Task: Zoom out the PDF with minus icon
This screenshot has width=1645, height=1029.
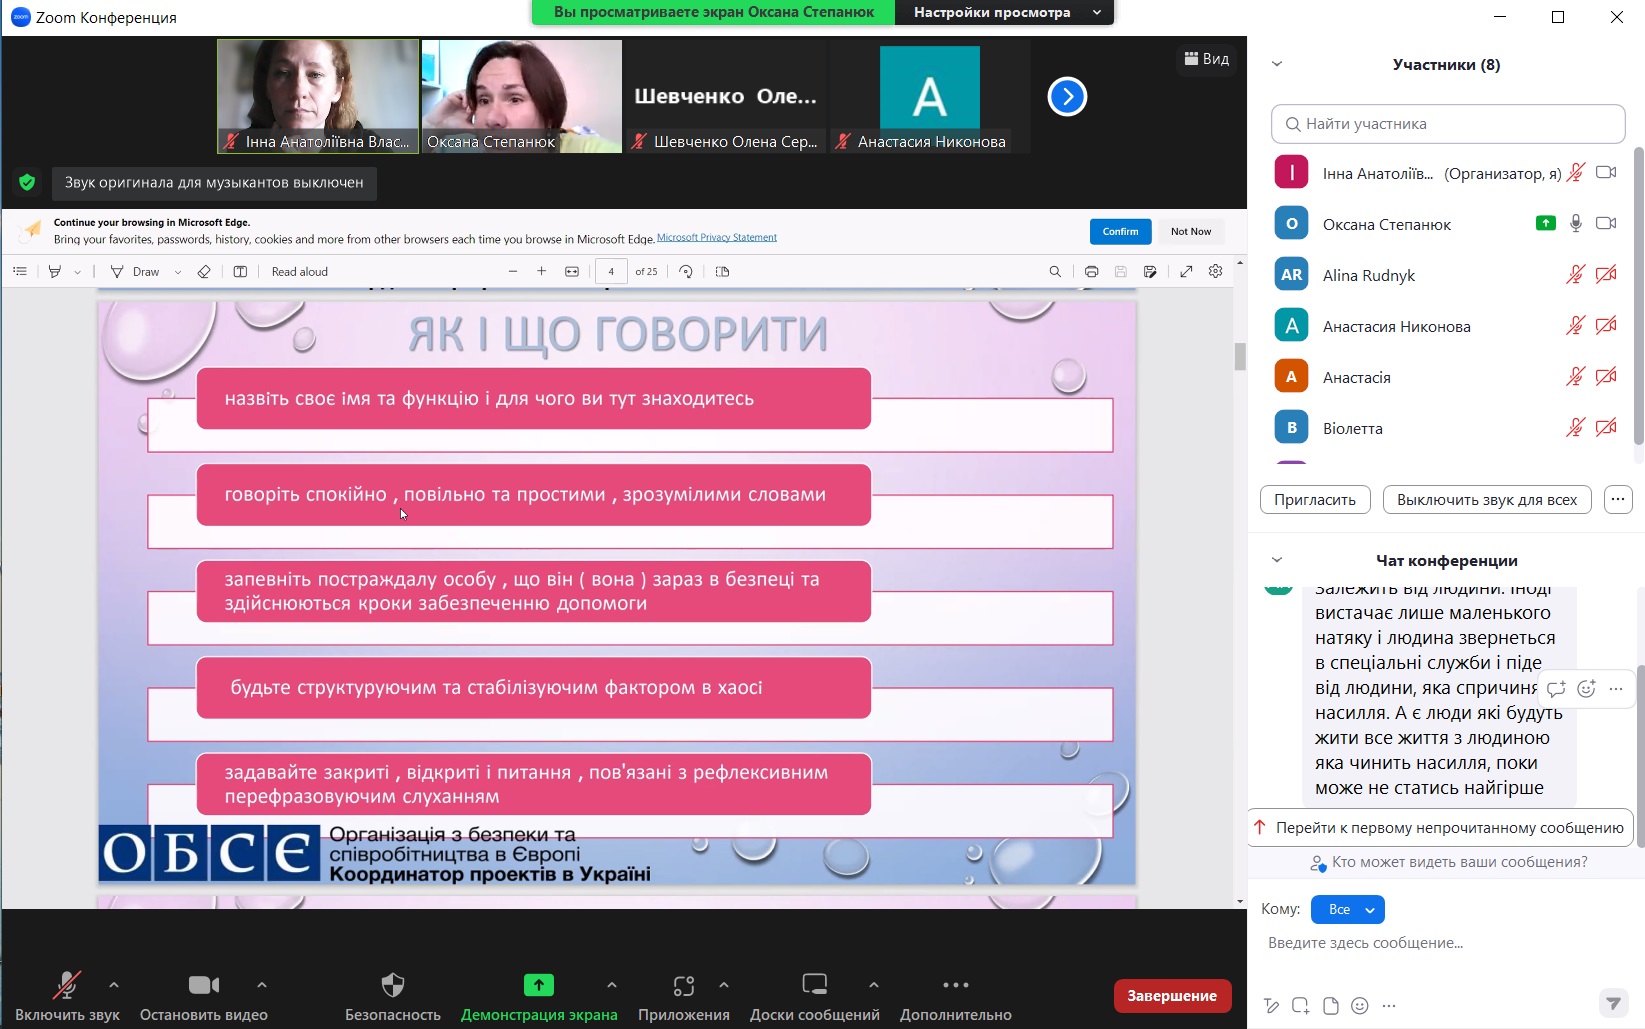Action: [x=513, y=271]
